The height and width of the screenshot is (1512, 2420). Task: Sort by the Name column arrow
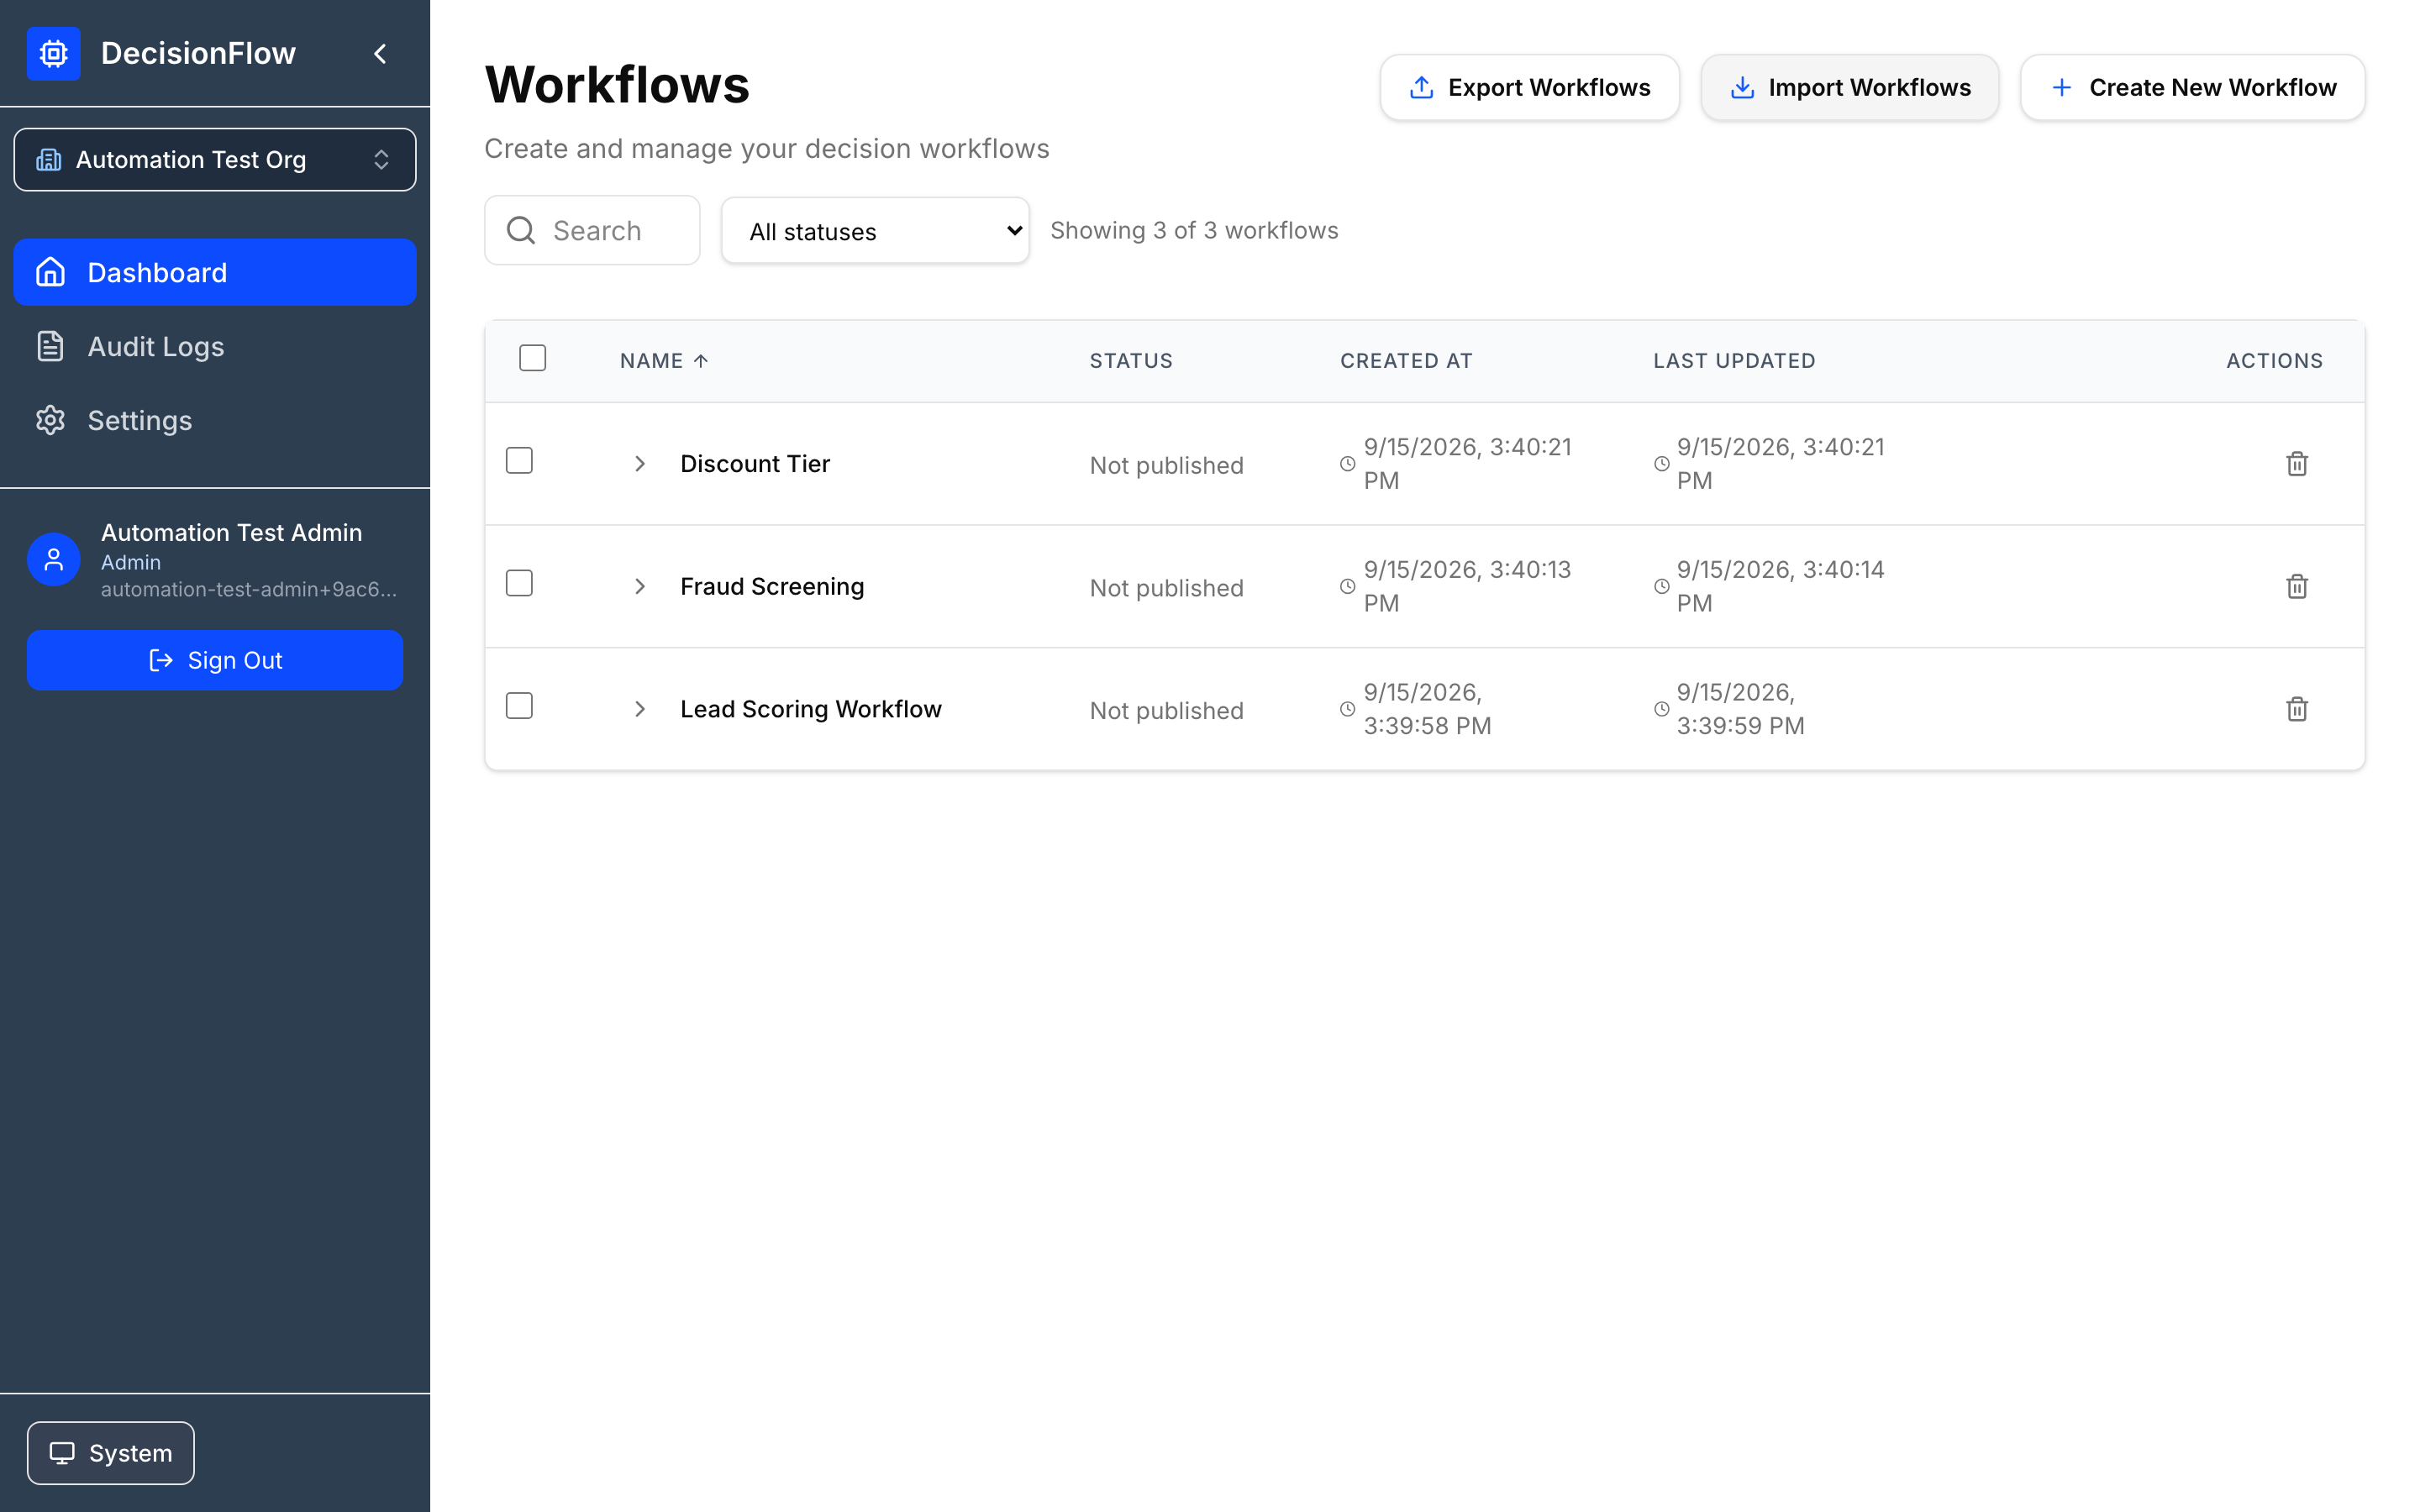701,361
